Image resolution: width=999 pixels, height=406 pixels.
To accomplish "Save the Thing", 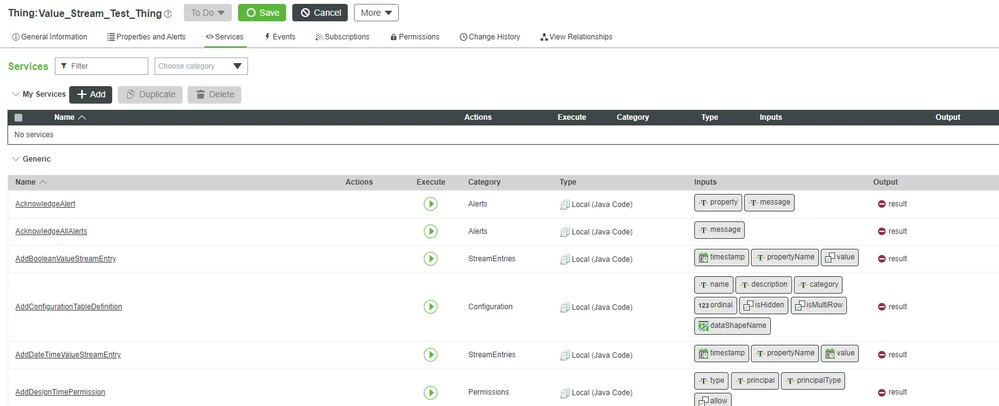I will [262, 13].
